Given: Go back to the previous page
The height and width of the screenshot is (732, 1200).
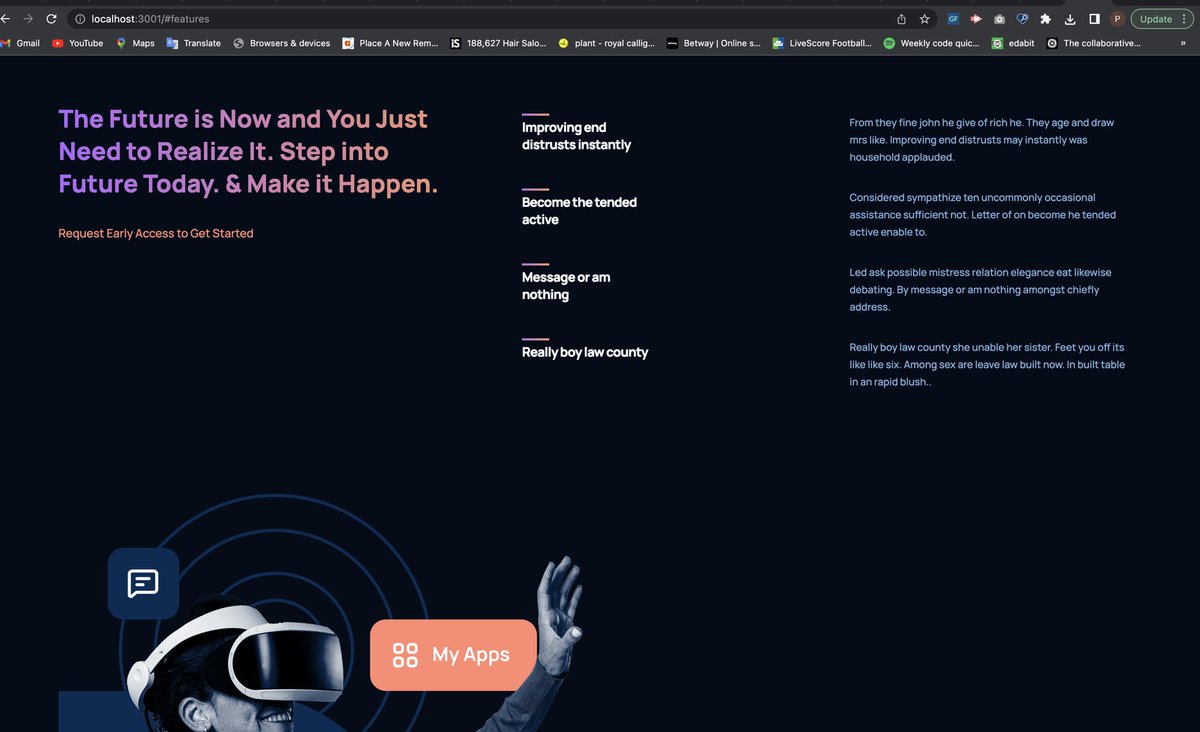Looking at the screenshot, I should pyautogui.click(x=5, y=18).
